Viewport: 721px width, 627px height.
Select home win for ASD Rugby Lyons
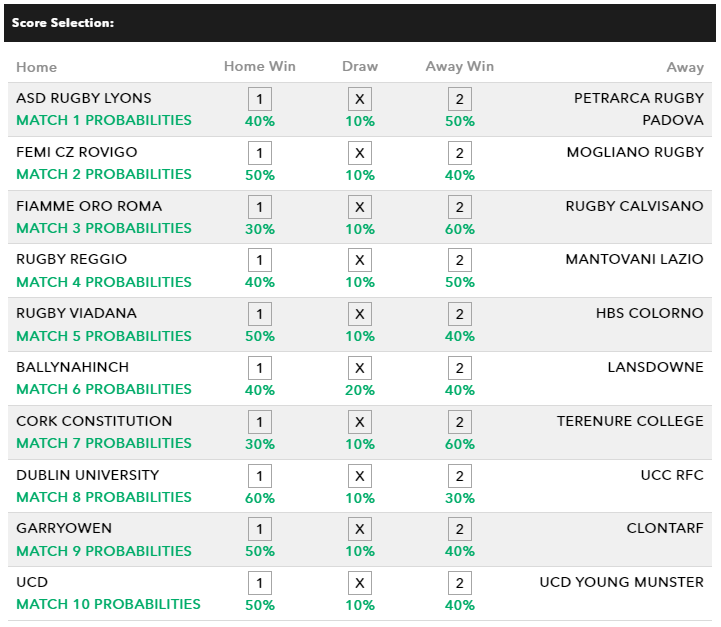click(259, 99)
